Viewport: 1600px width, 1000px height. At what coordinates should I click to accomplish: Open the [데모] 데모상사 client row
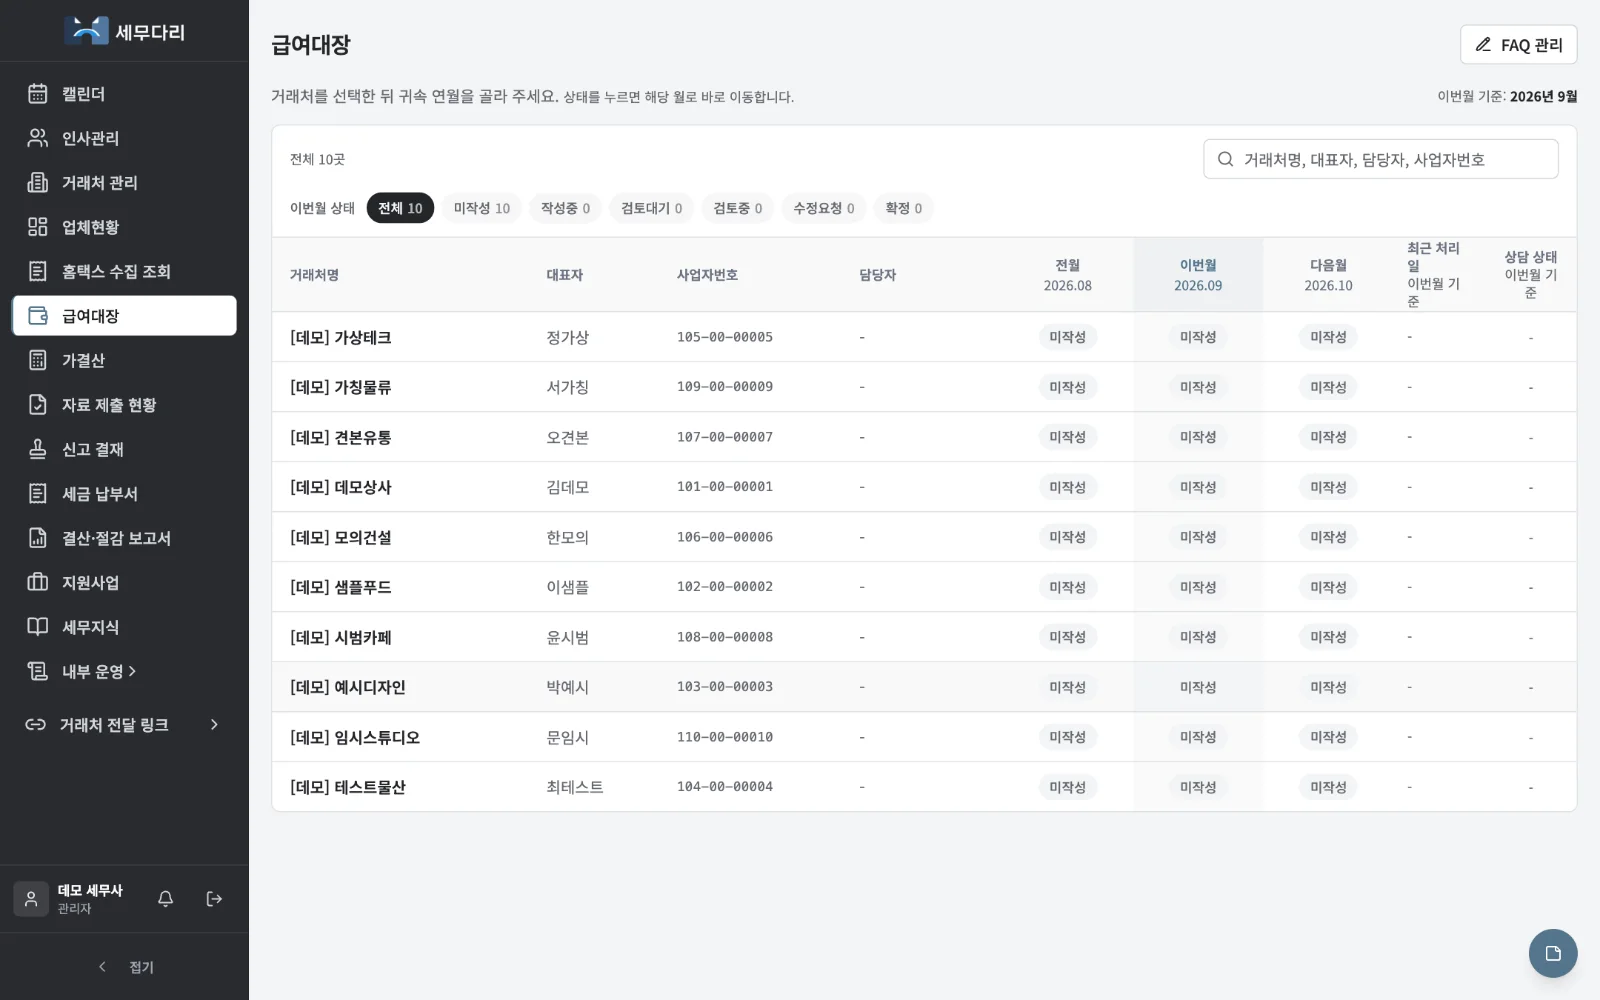pos(924,487)
